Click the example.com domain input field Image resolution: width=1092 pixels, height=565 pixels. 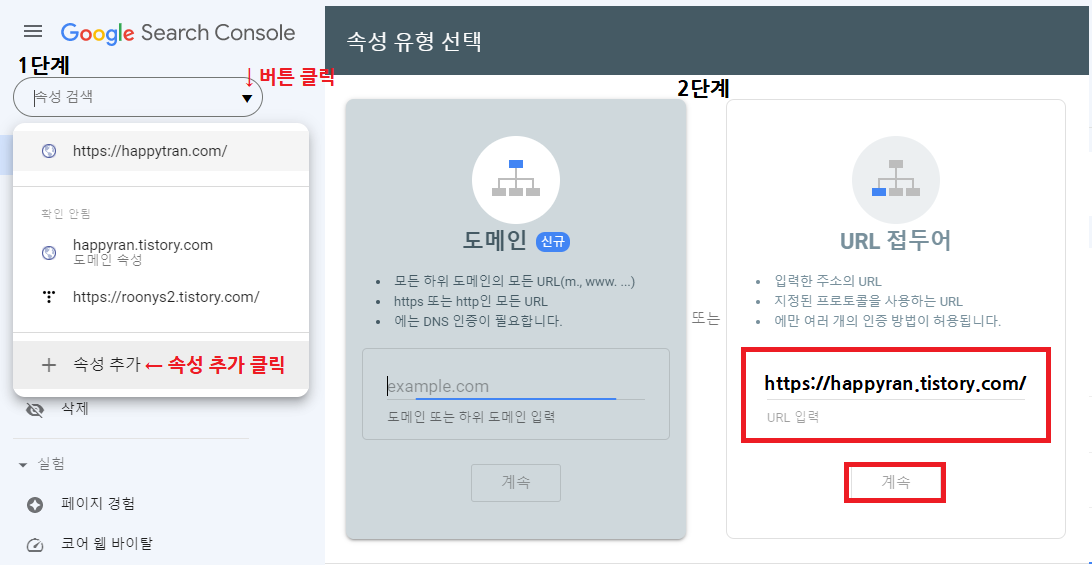515,386
